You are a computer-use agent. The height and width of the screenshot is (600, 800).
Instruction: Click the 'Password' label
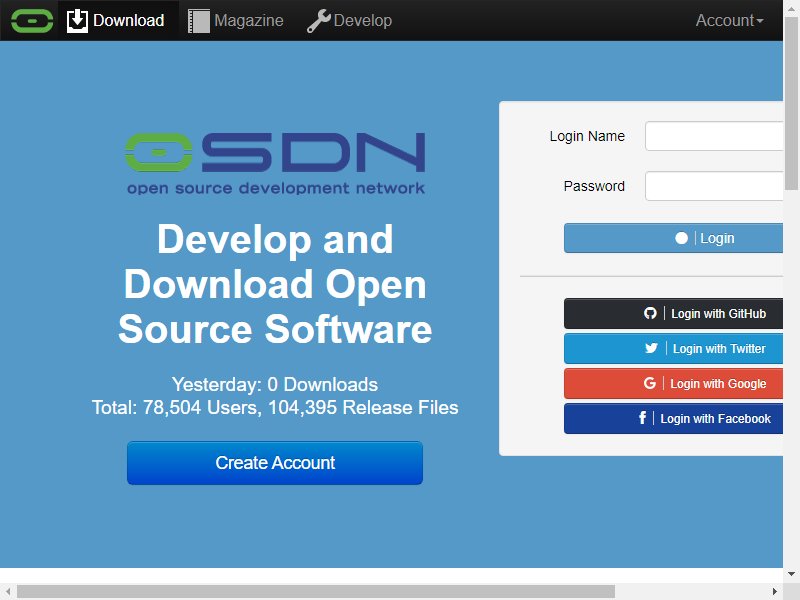[594, 186]
